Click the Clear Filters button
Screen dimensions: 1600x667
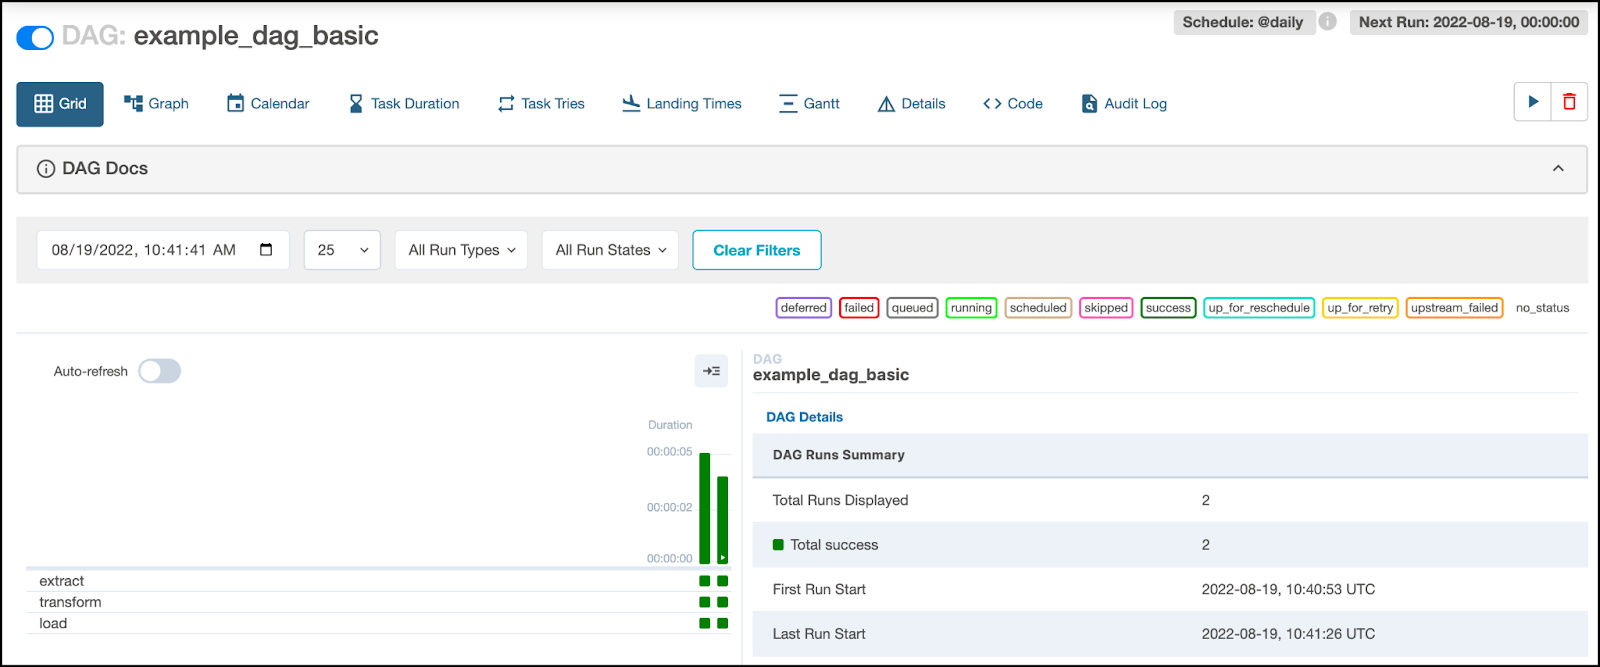click(757, 250)
